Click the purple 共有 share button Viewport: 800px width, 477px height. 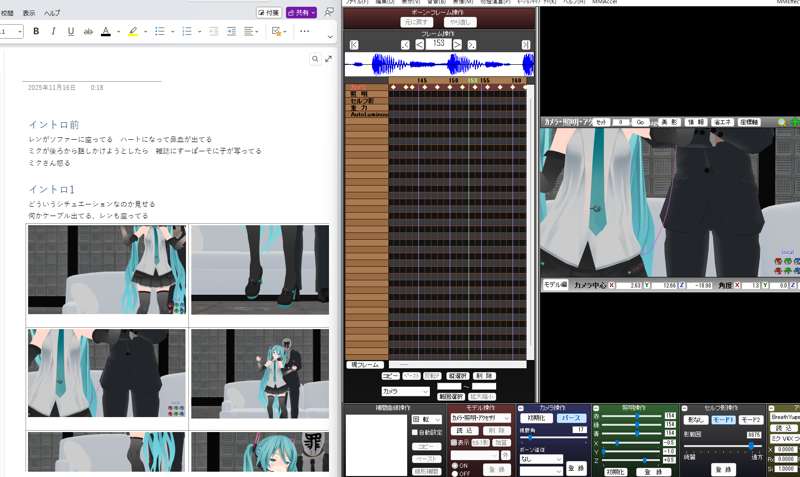click(302, 12)
